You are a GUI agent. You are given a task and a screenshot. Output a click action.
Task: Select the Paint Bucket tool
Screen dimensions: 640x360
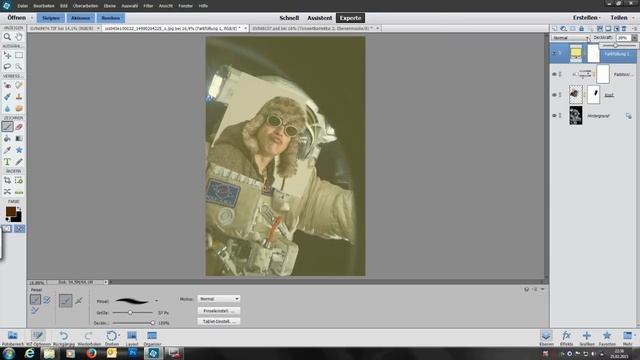7,138
